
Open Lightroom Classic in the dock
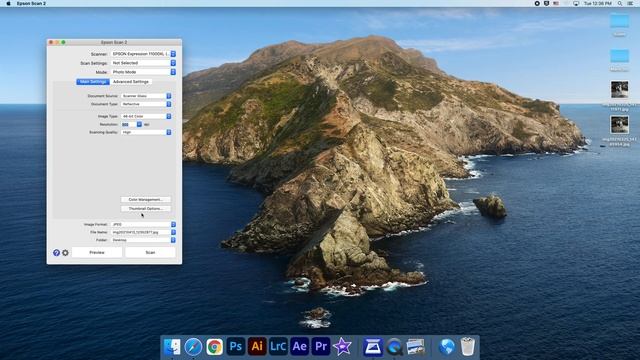(x=278, y=347)
